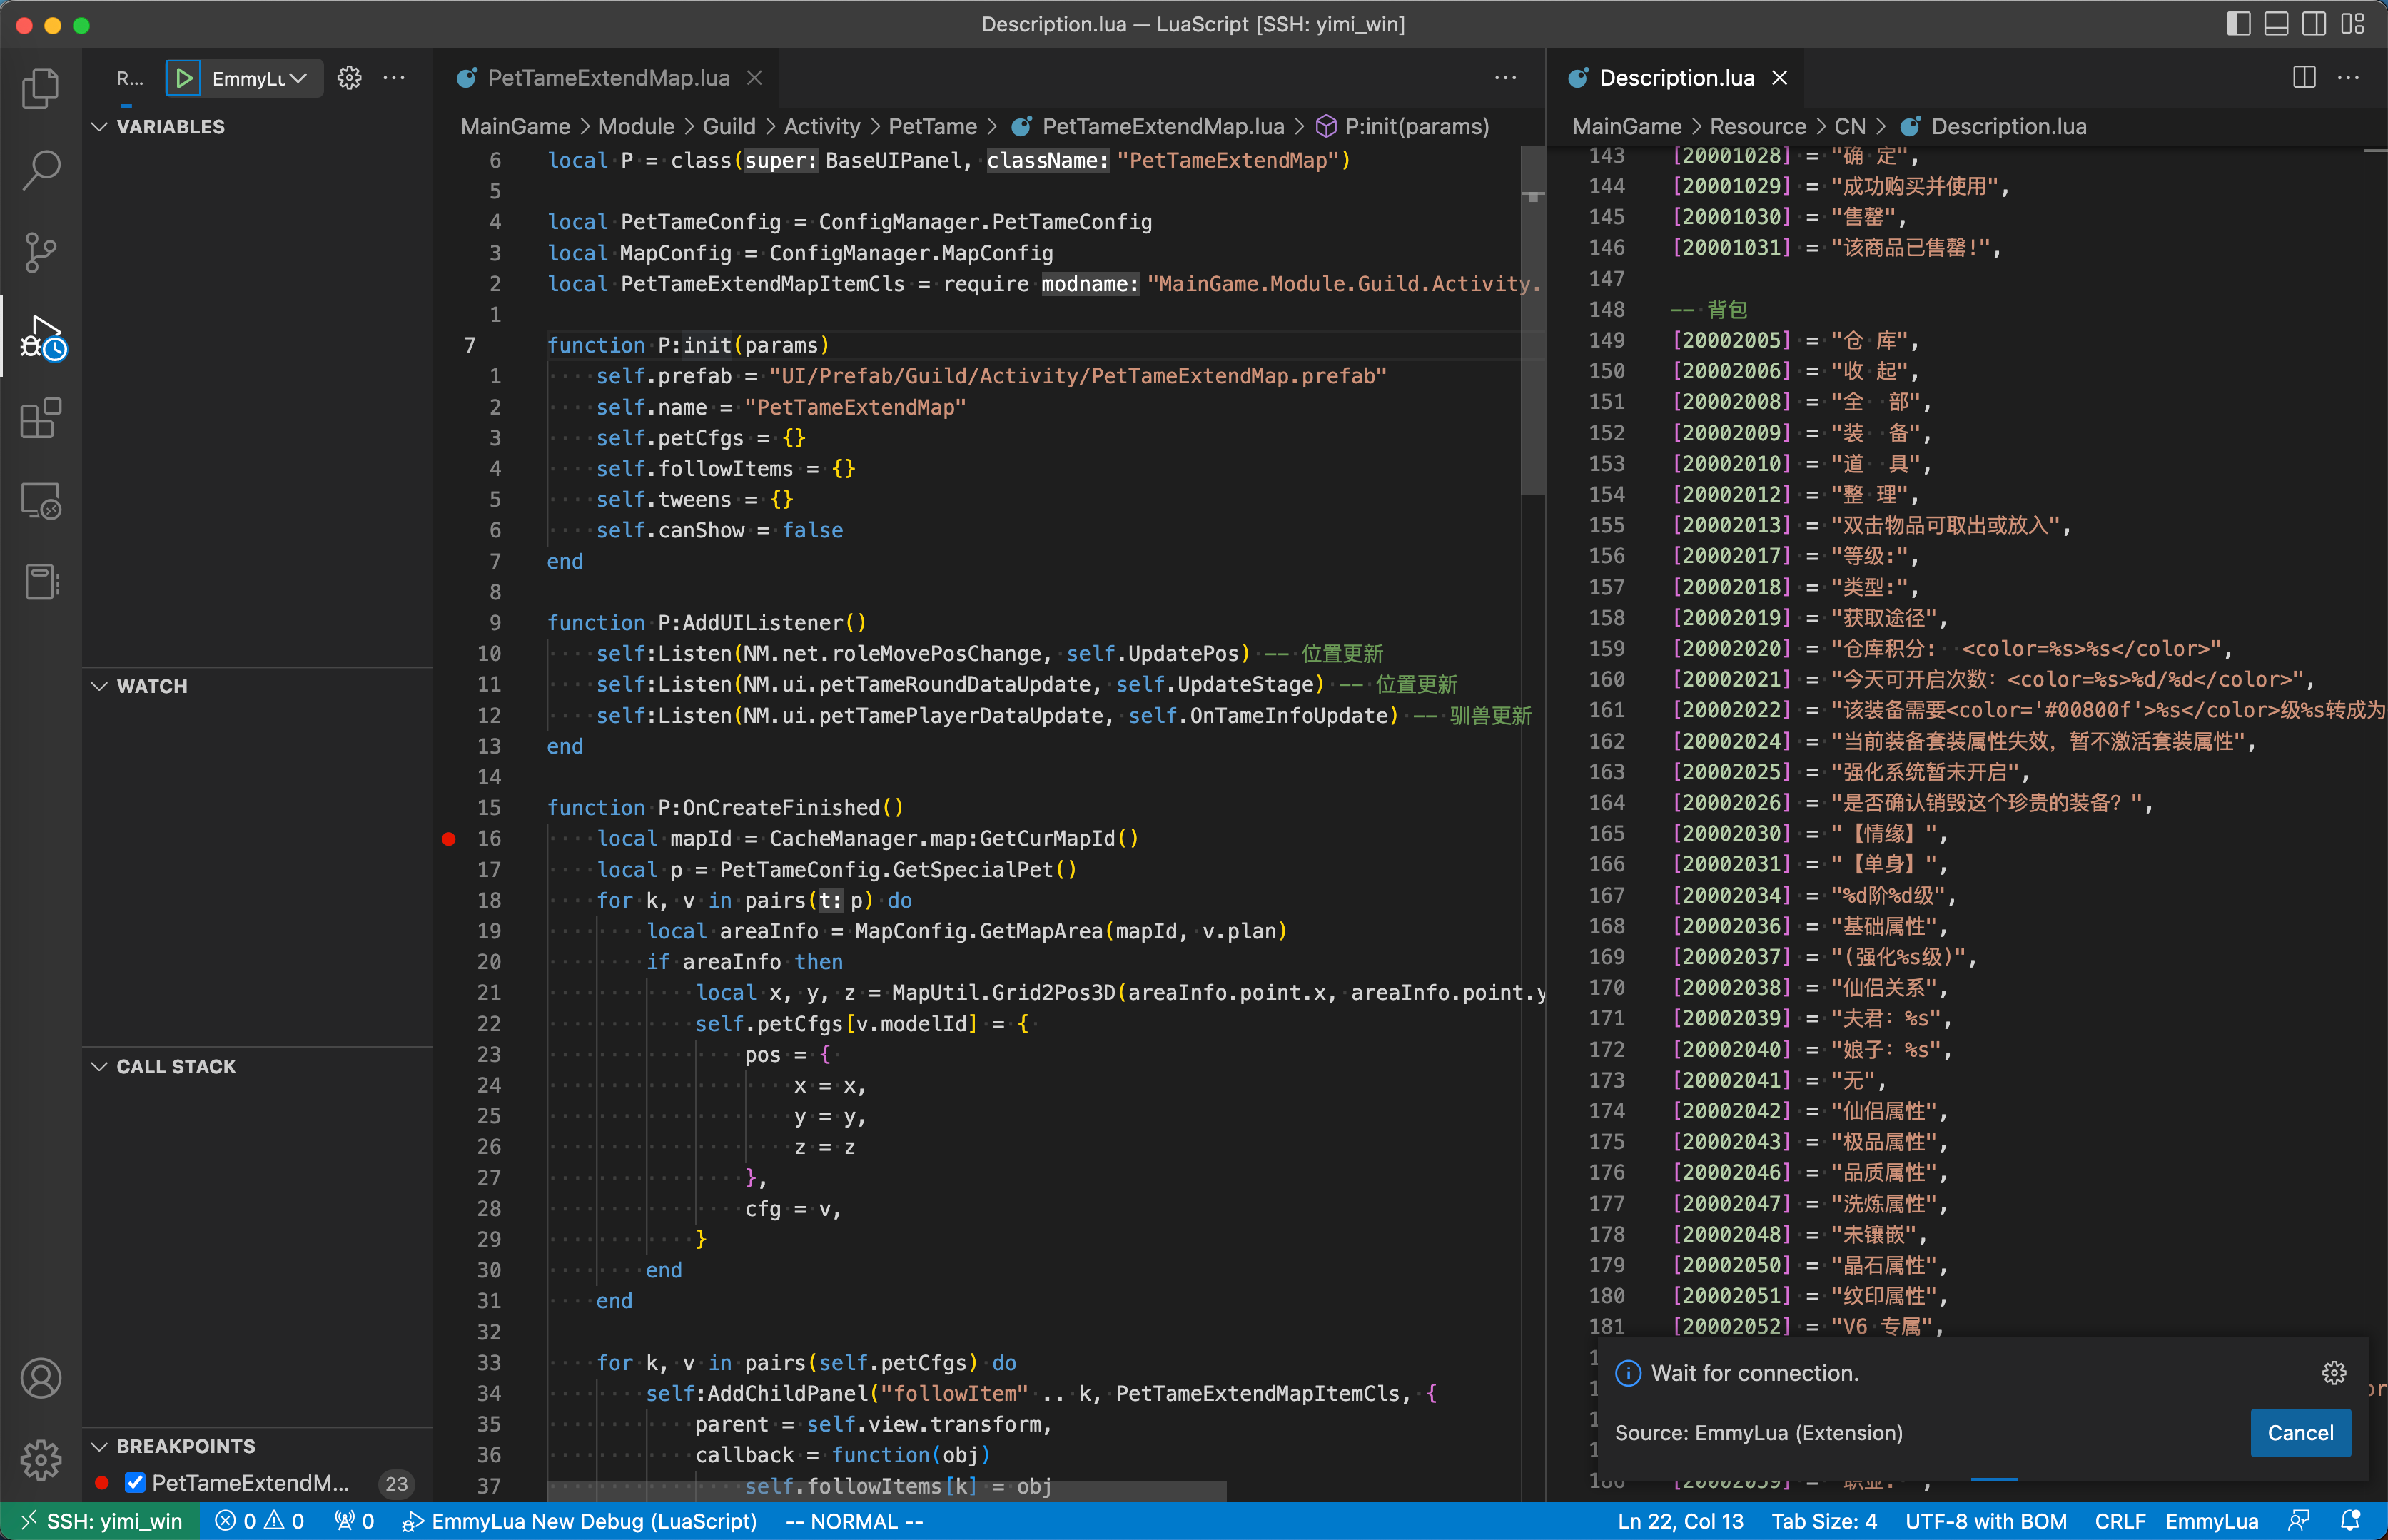Open the Search view icon
This screenshot has height=1540, width=2388.
[41, 170]
